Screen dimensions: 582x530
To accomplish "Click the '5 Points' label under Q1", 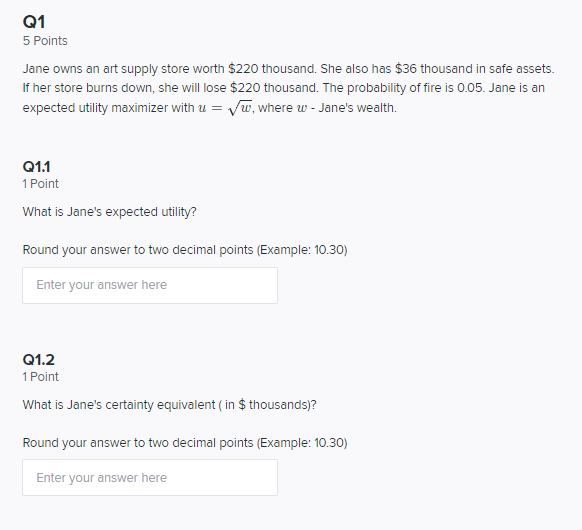I will click(x=45, y=40).
